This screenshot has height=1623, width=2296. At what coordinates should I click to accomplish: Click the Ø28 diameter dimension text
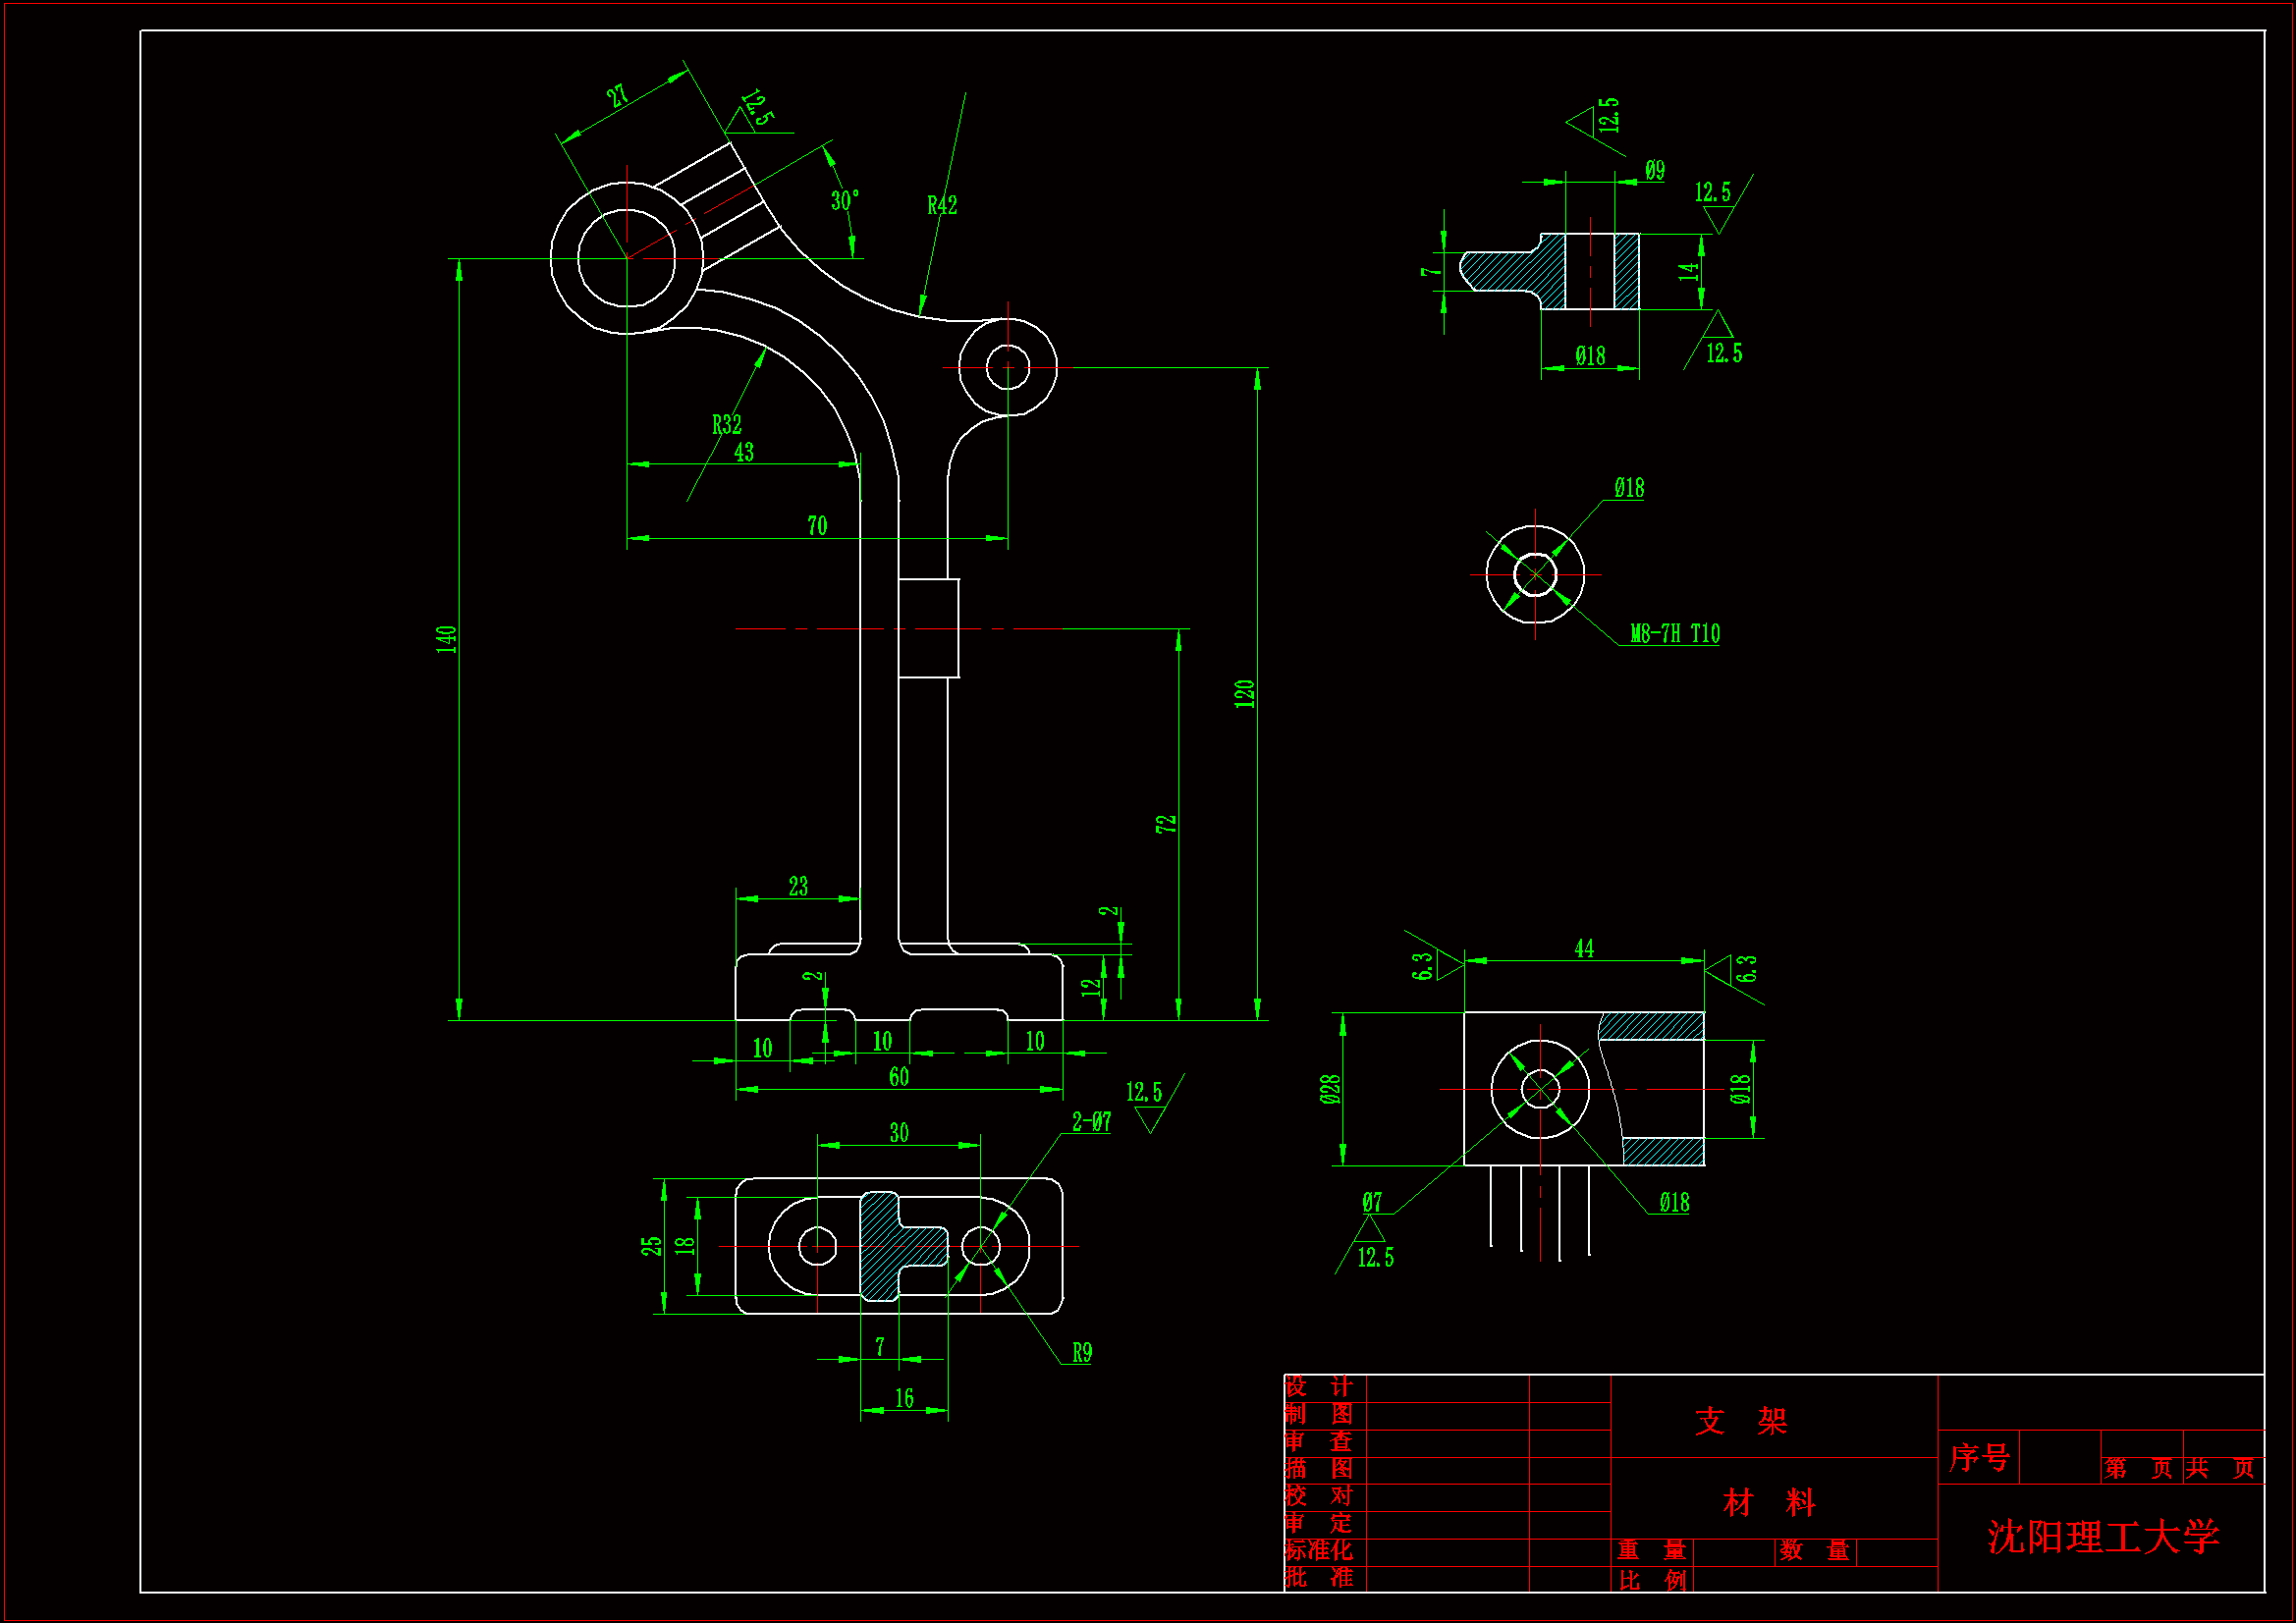[x=1329, y=1089]
